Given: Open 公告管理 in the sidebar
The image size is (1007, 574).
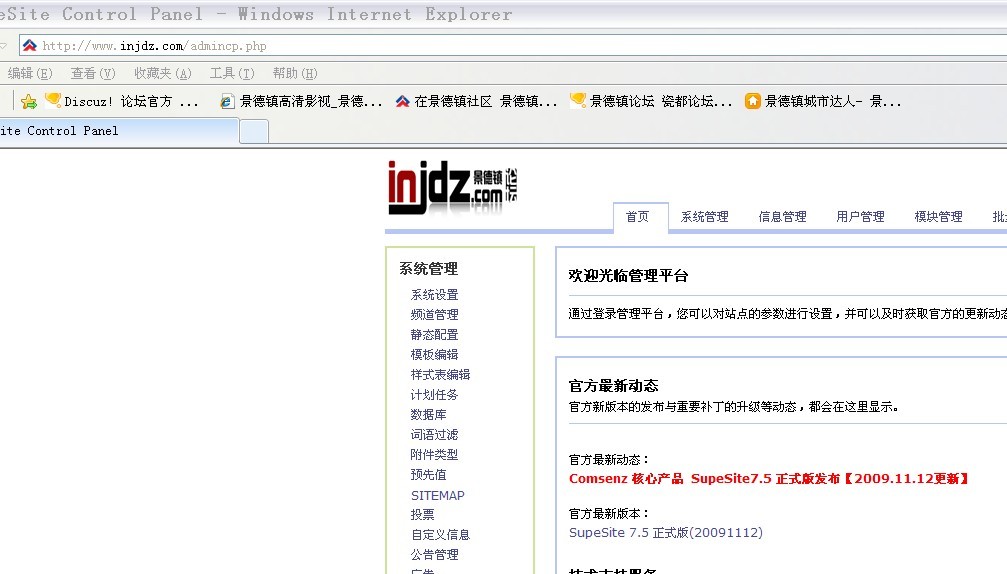Looking at the screenshot, I should [x=434, y=554].
